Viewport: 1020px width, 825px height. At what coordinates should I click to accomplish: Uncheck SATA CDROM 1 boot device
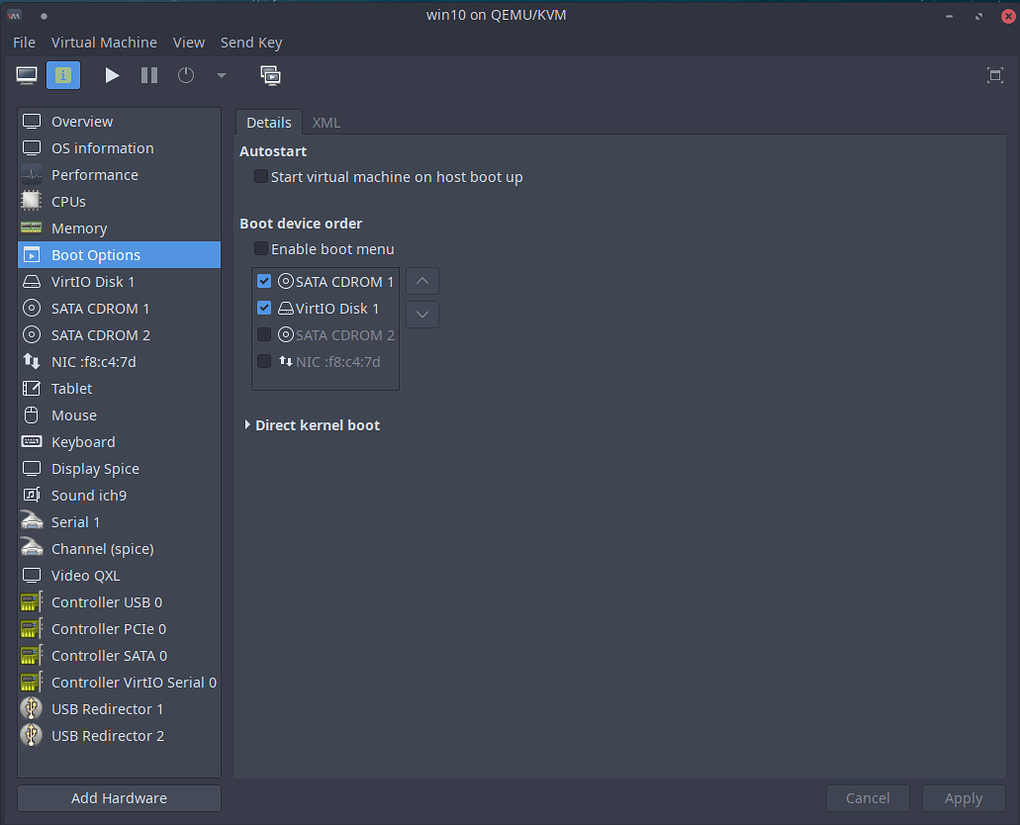point(264,282)
